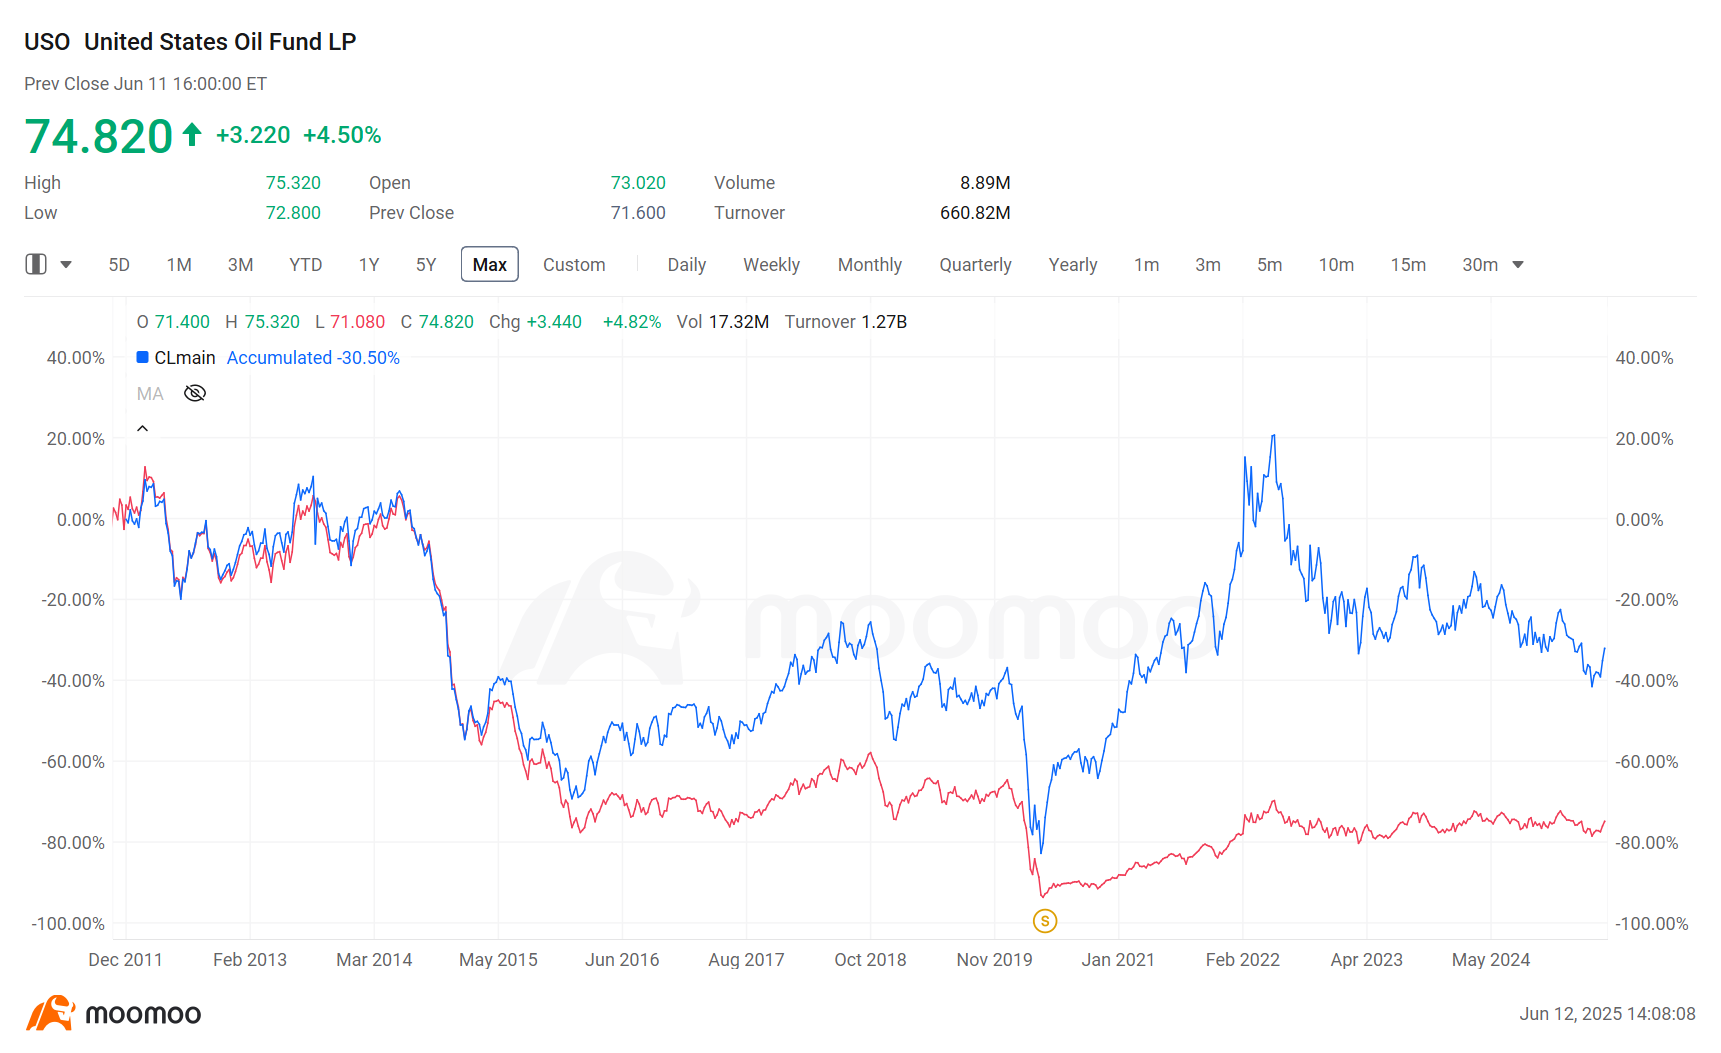
Task: Expand more intervals dropdown arrow after 30m
Action: coord(1518,265)
